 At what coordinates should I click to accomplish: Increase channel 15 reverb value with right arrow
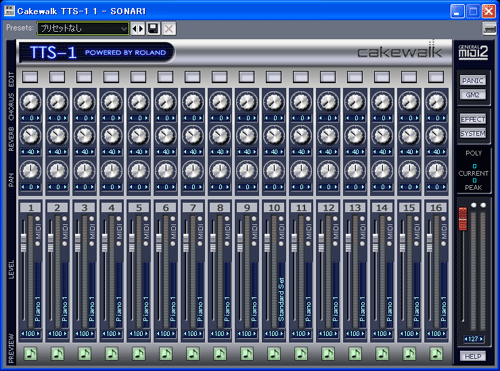[417, 152]
